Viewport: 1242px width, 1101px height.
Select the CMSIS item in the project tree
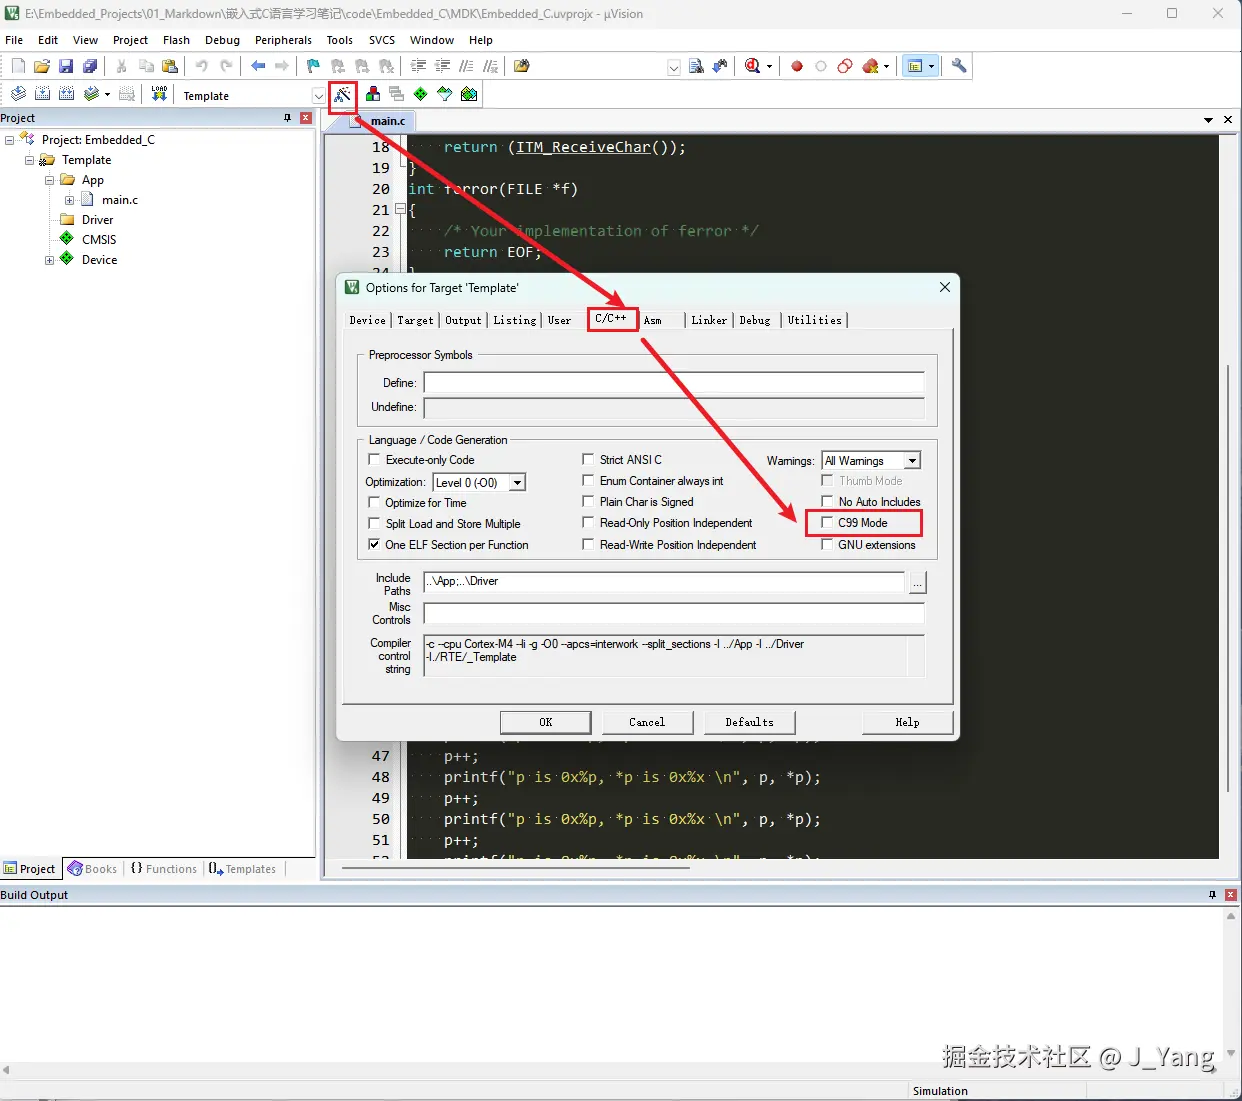[x=99, y=240]
